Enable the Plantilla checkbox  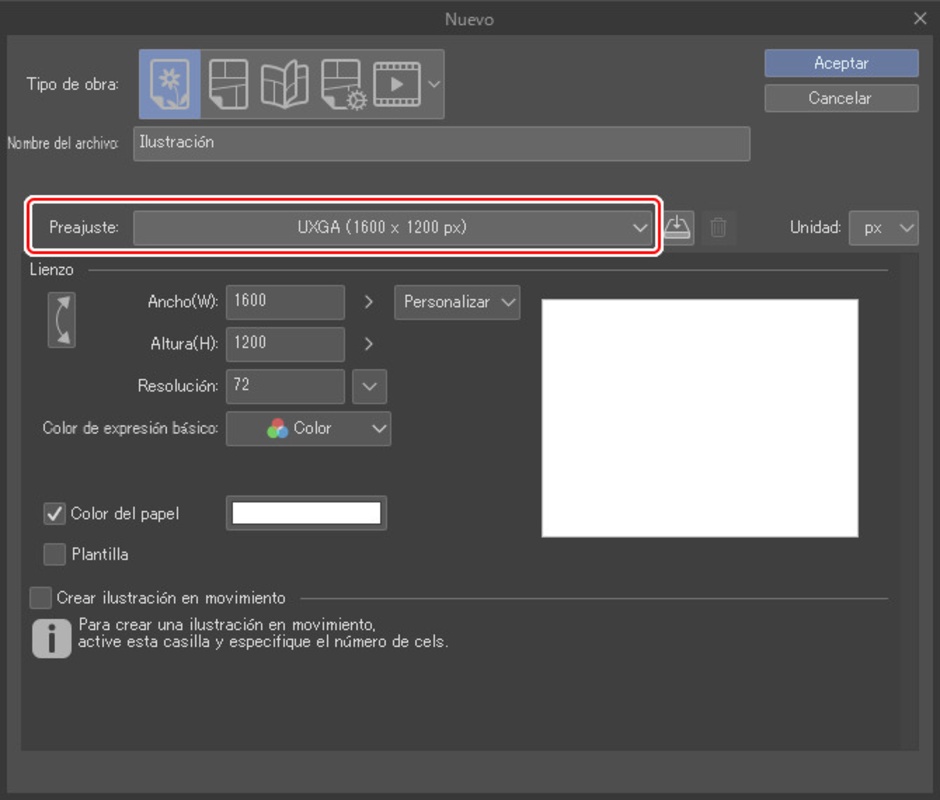coord(55,554)
